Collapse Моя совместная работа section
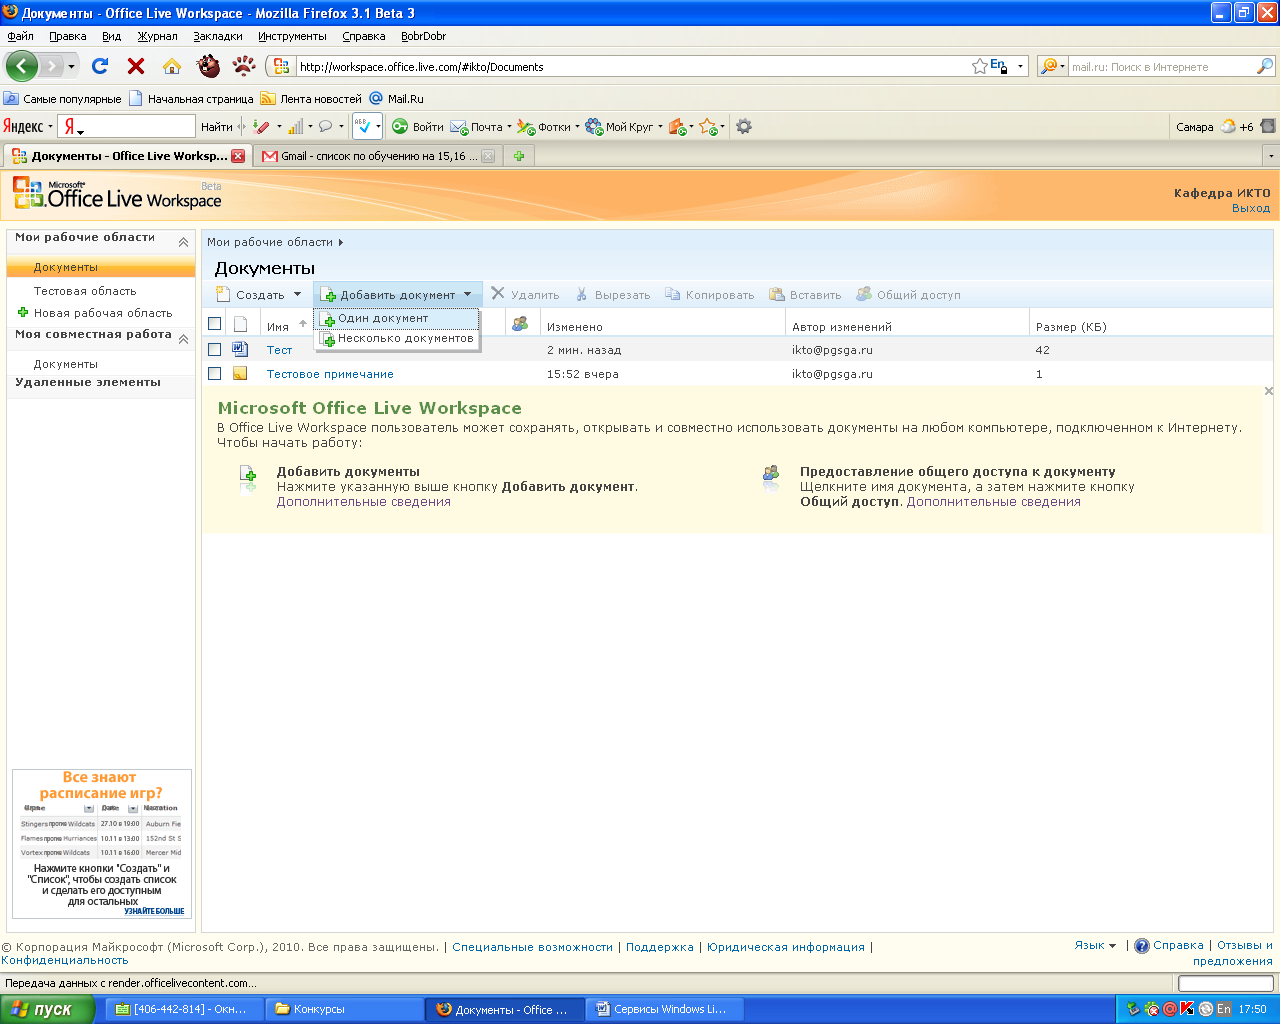The image size is (1280, 1024). click(x=184, y=339)
